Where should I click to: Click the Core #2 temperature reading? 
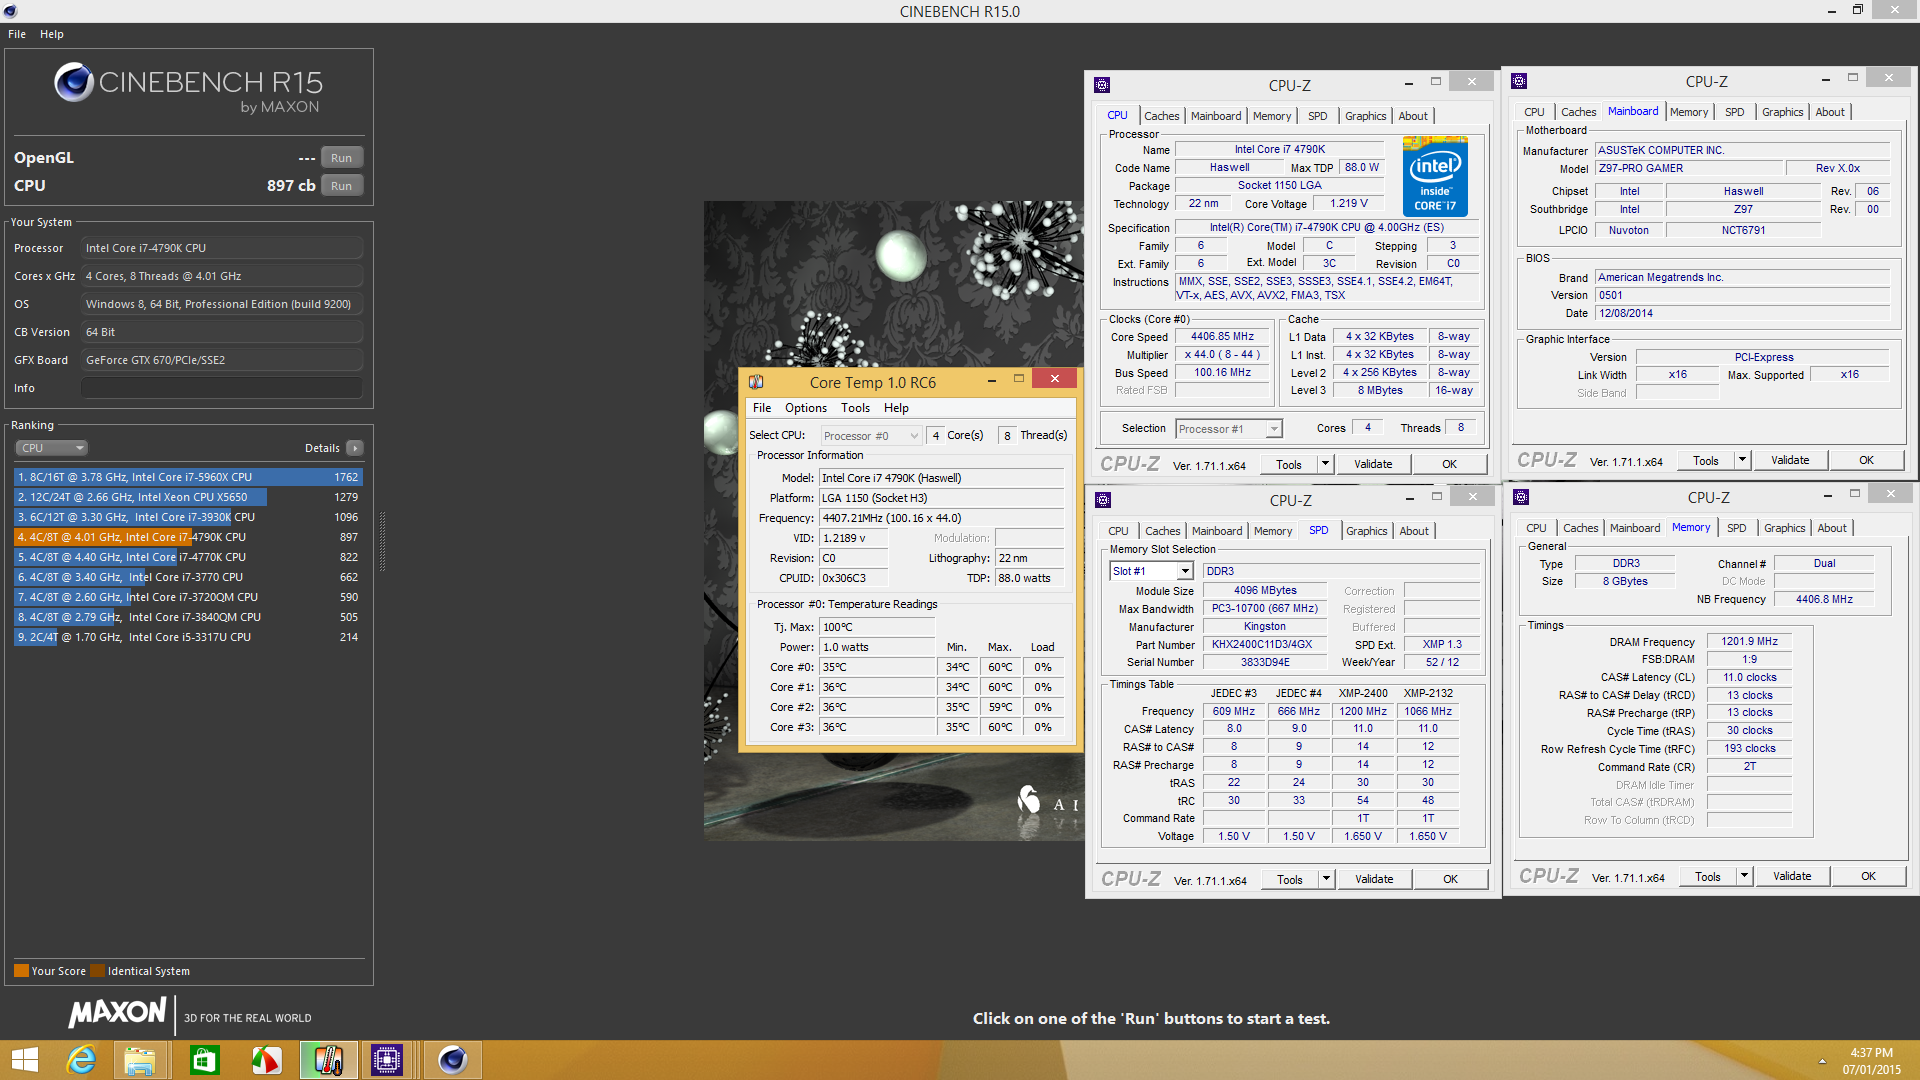click(x=877, y=707)
